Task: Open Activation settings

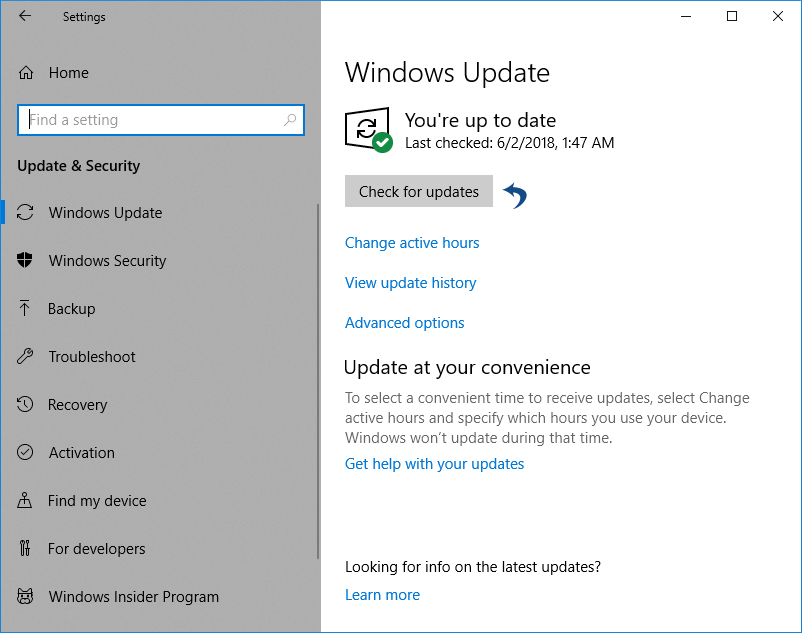Action: pyautogui.click(x=81, y=453)
